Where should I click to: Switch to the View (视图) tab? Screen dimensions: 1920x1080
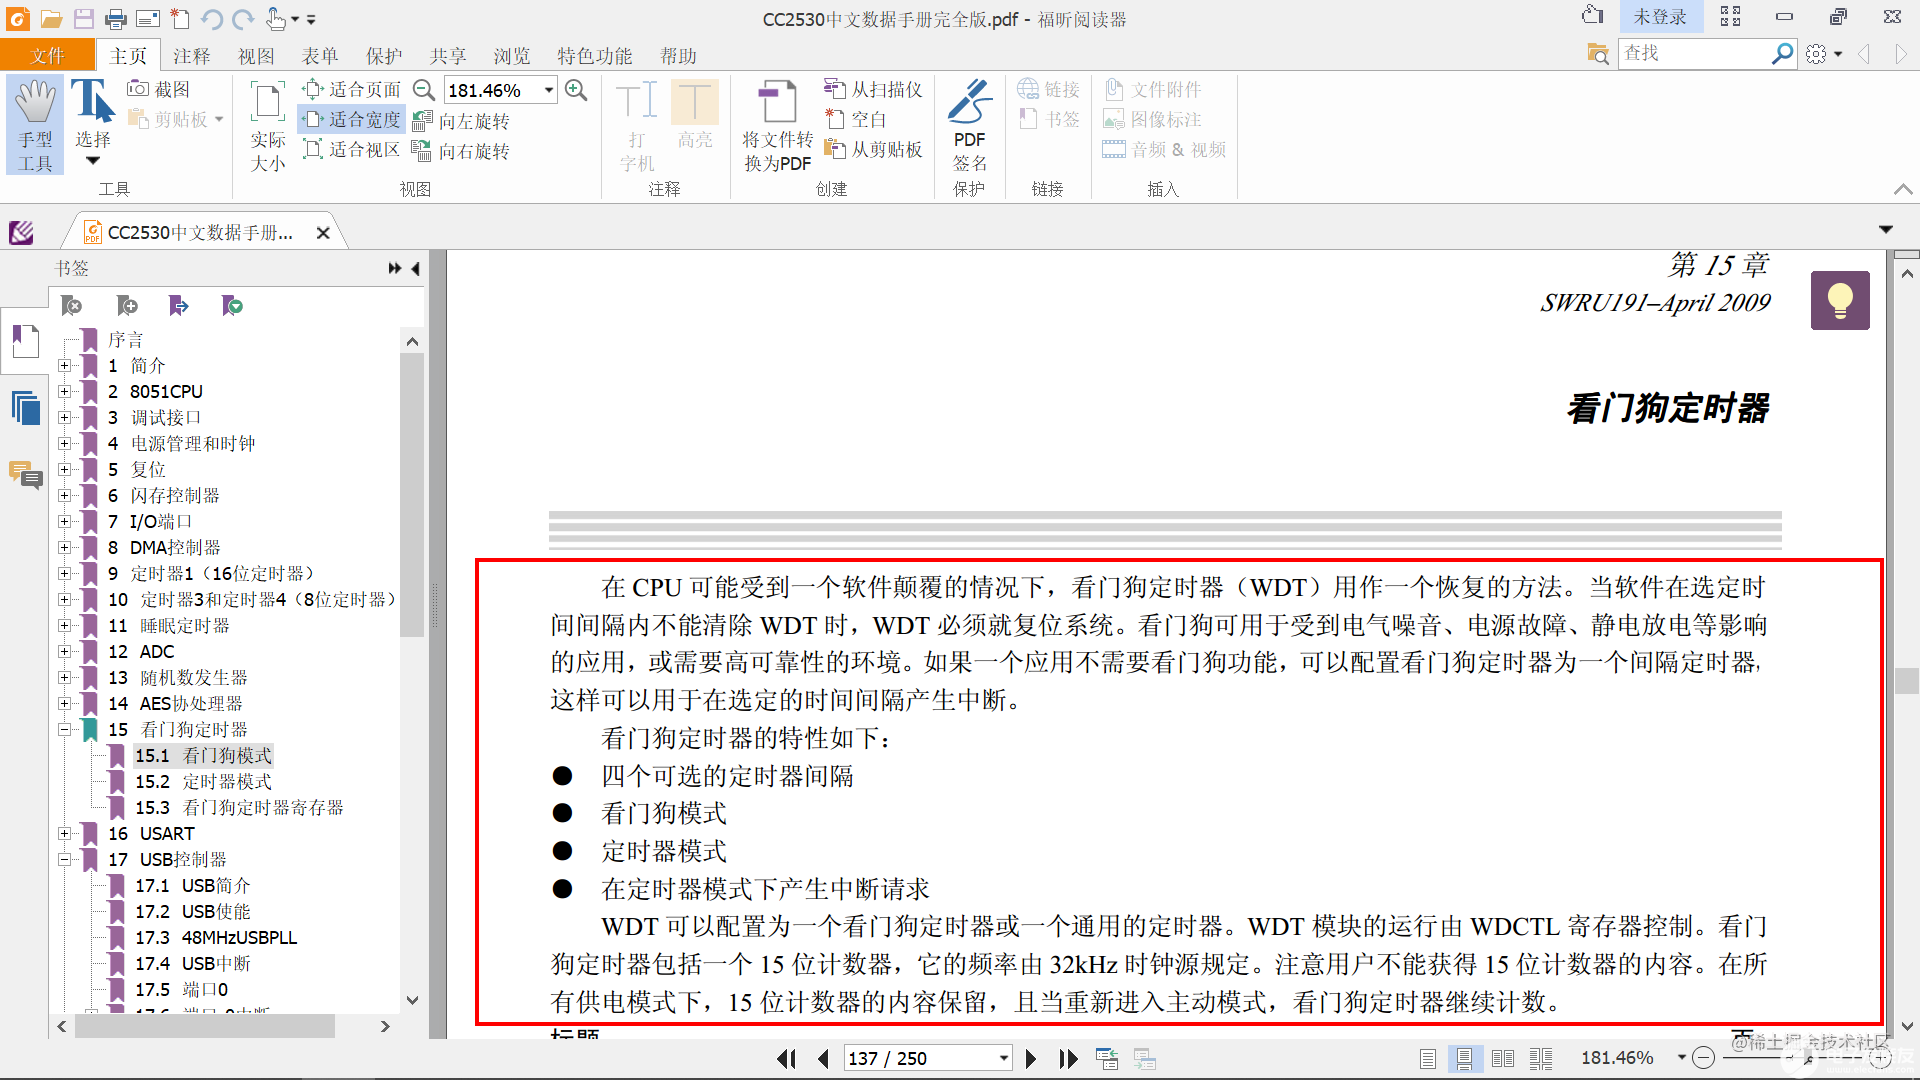(255, 56)
